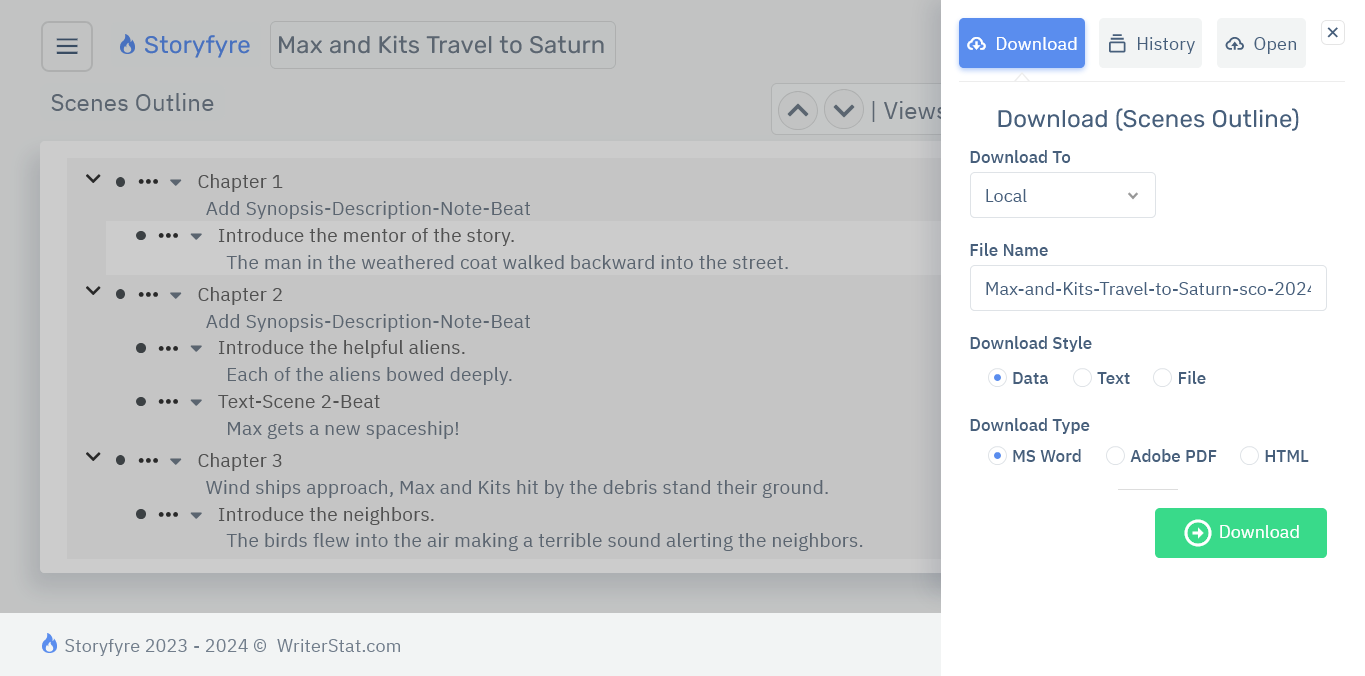
Task: Click the bullet icon beside the helpful aliens scene
Action: (x=142, y=348)
